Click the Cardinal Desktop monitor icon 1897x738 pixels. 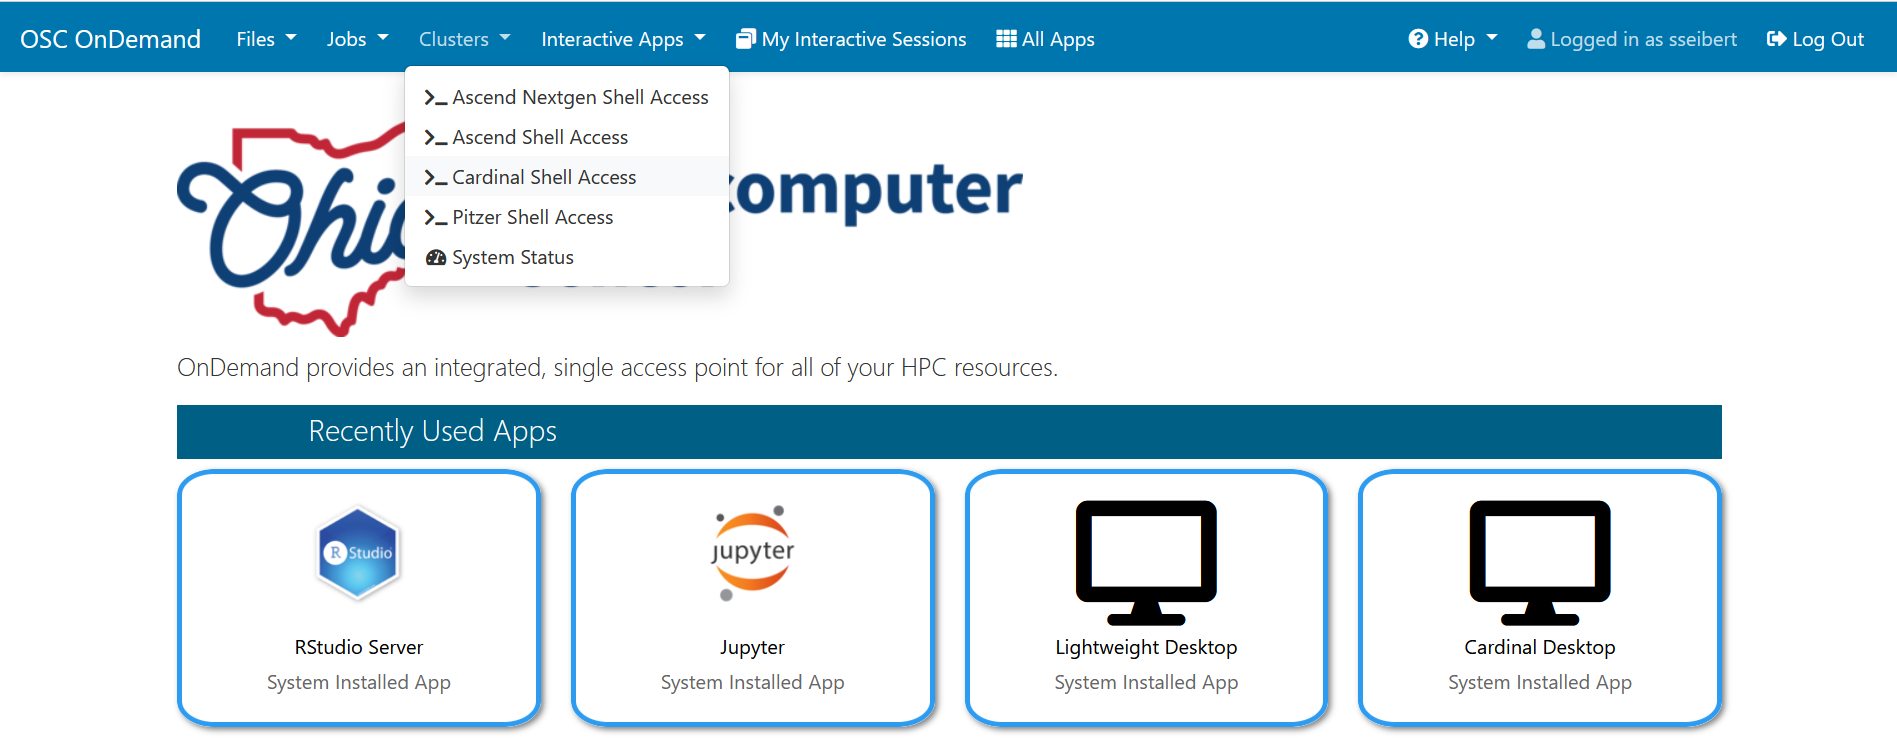point(1540,562)
